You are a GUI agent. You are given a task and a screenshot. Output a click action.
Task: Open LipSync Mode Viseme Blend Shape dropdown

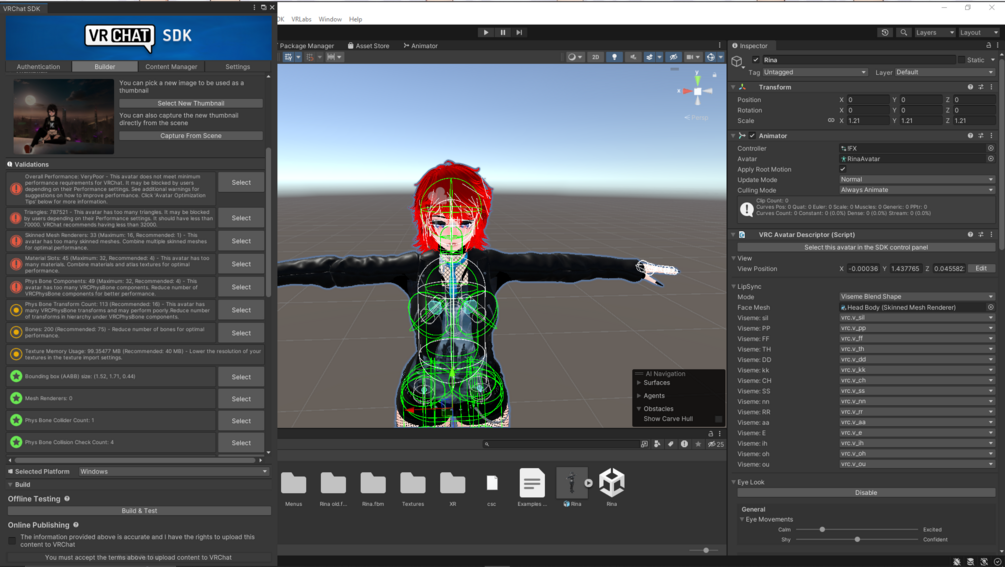coord(917,297)
